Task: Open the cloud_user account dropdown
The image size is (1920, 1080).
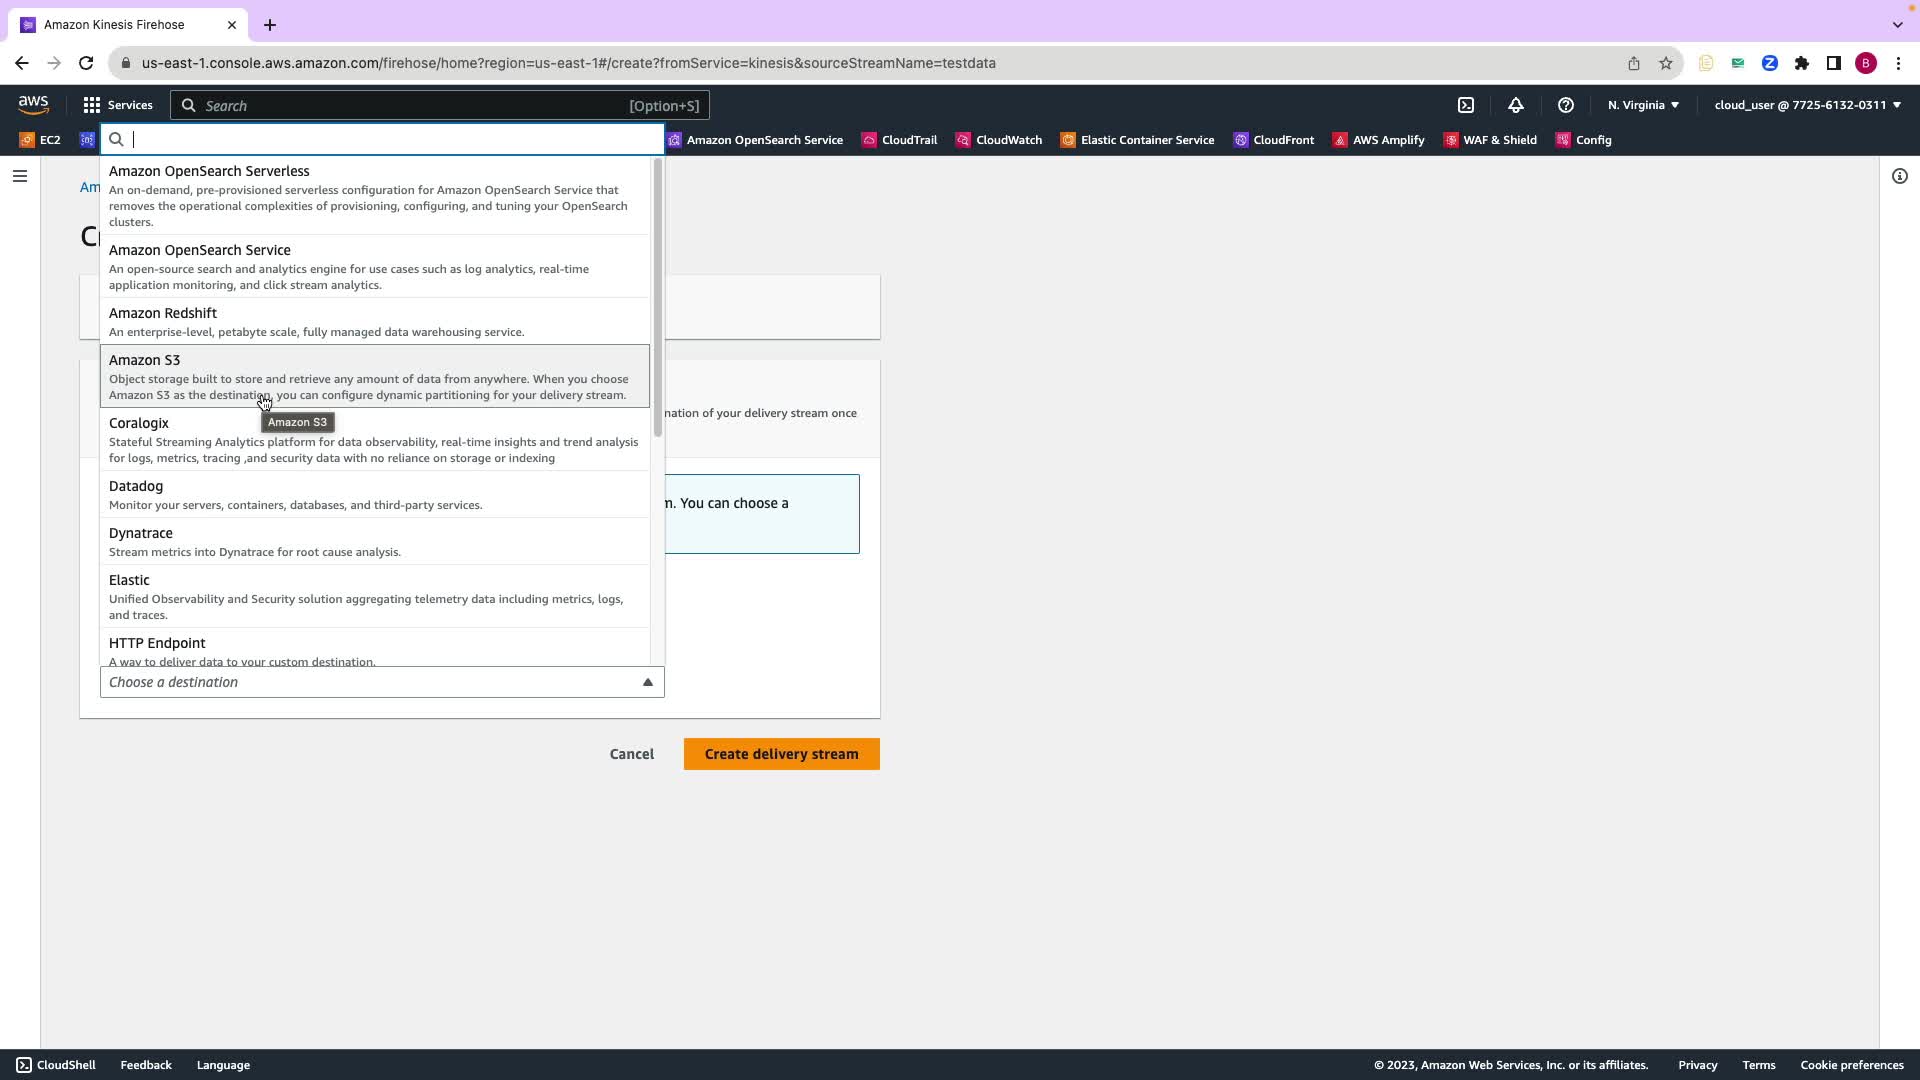Action: [1807, 105]
